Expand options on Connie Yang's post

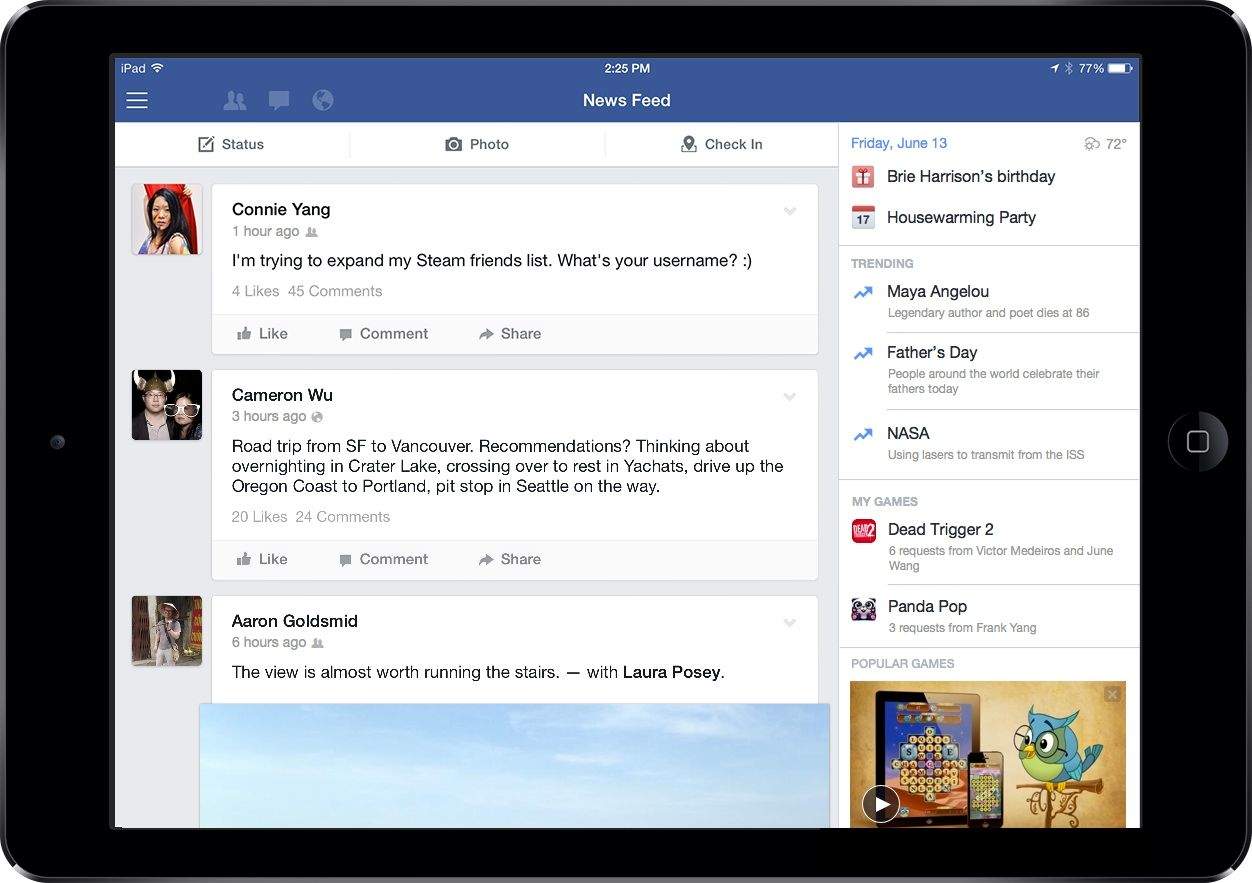click(790, 211)
